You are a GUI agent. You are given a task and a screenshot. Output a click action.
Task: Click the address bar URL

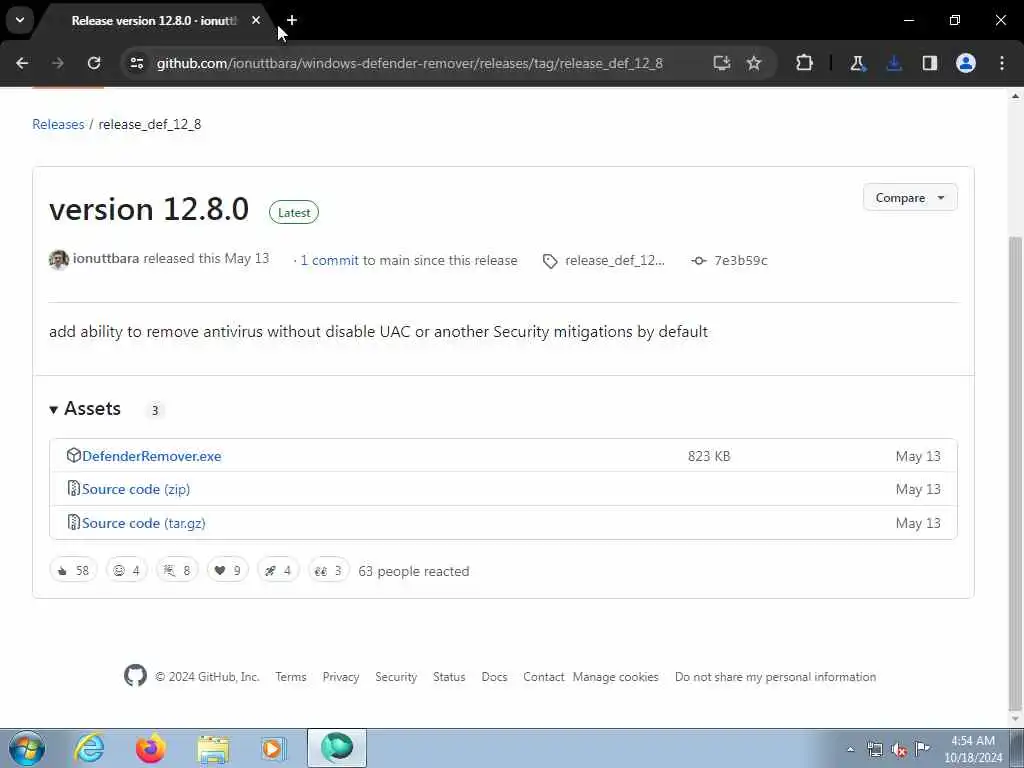(x=409, y=63)
